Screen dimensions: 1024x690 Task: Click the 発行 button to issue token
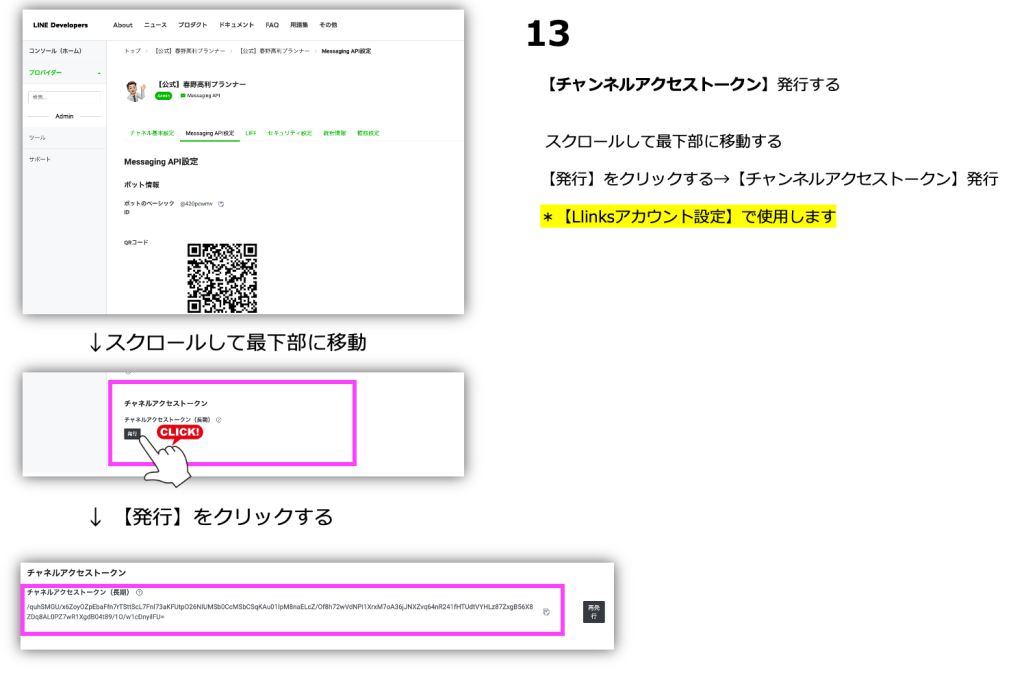click(132, 433)
